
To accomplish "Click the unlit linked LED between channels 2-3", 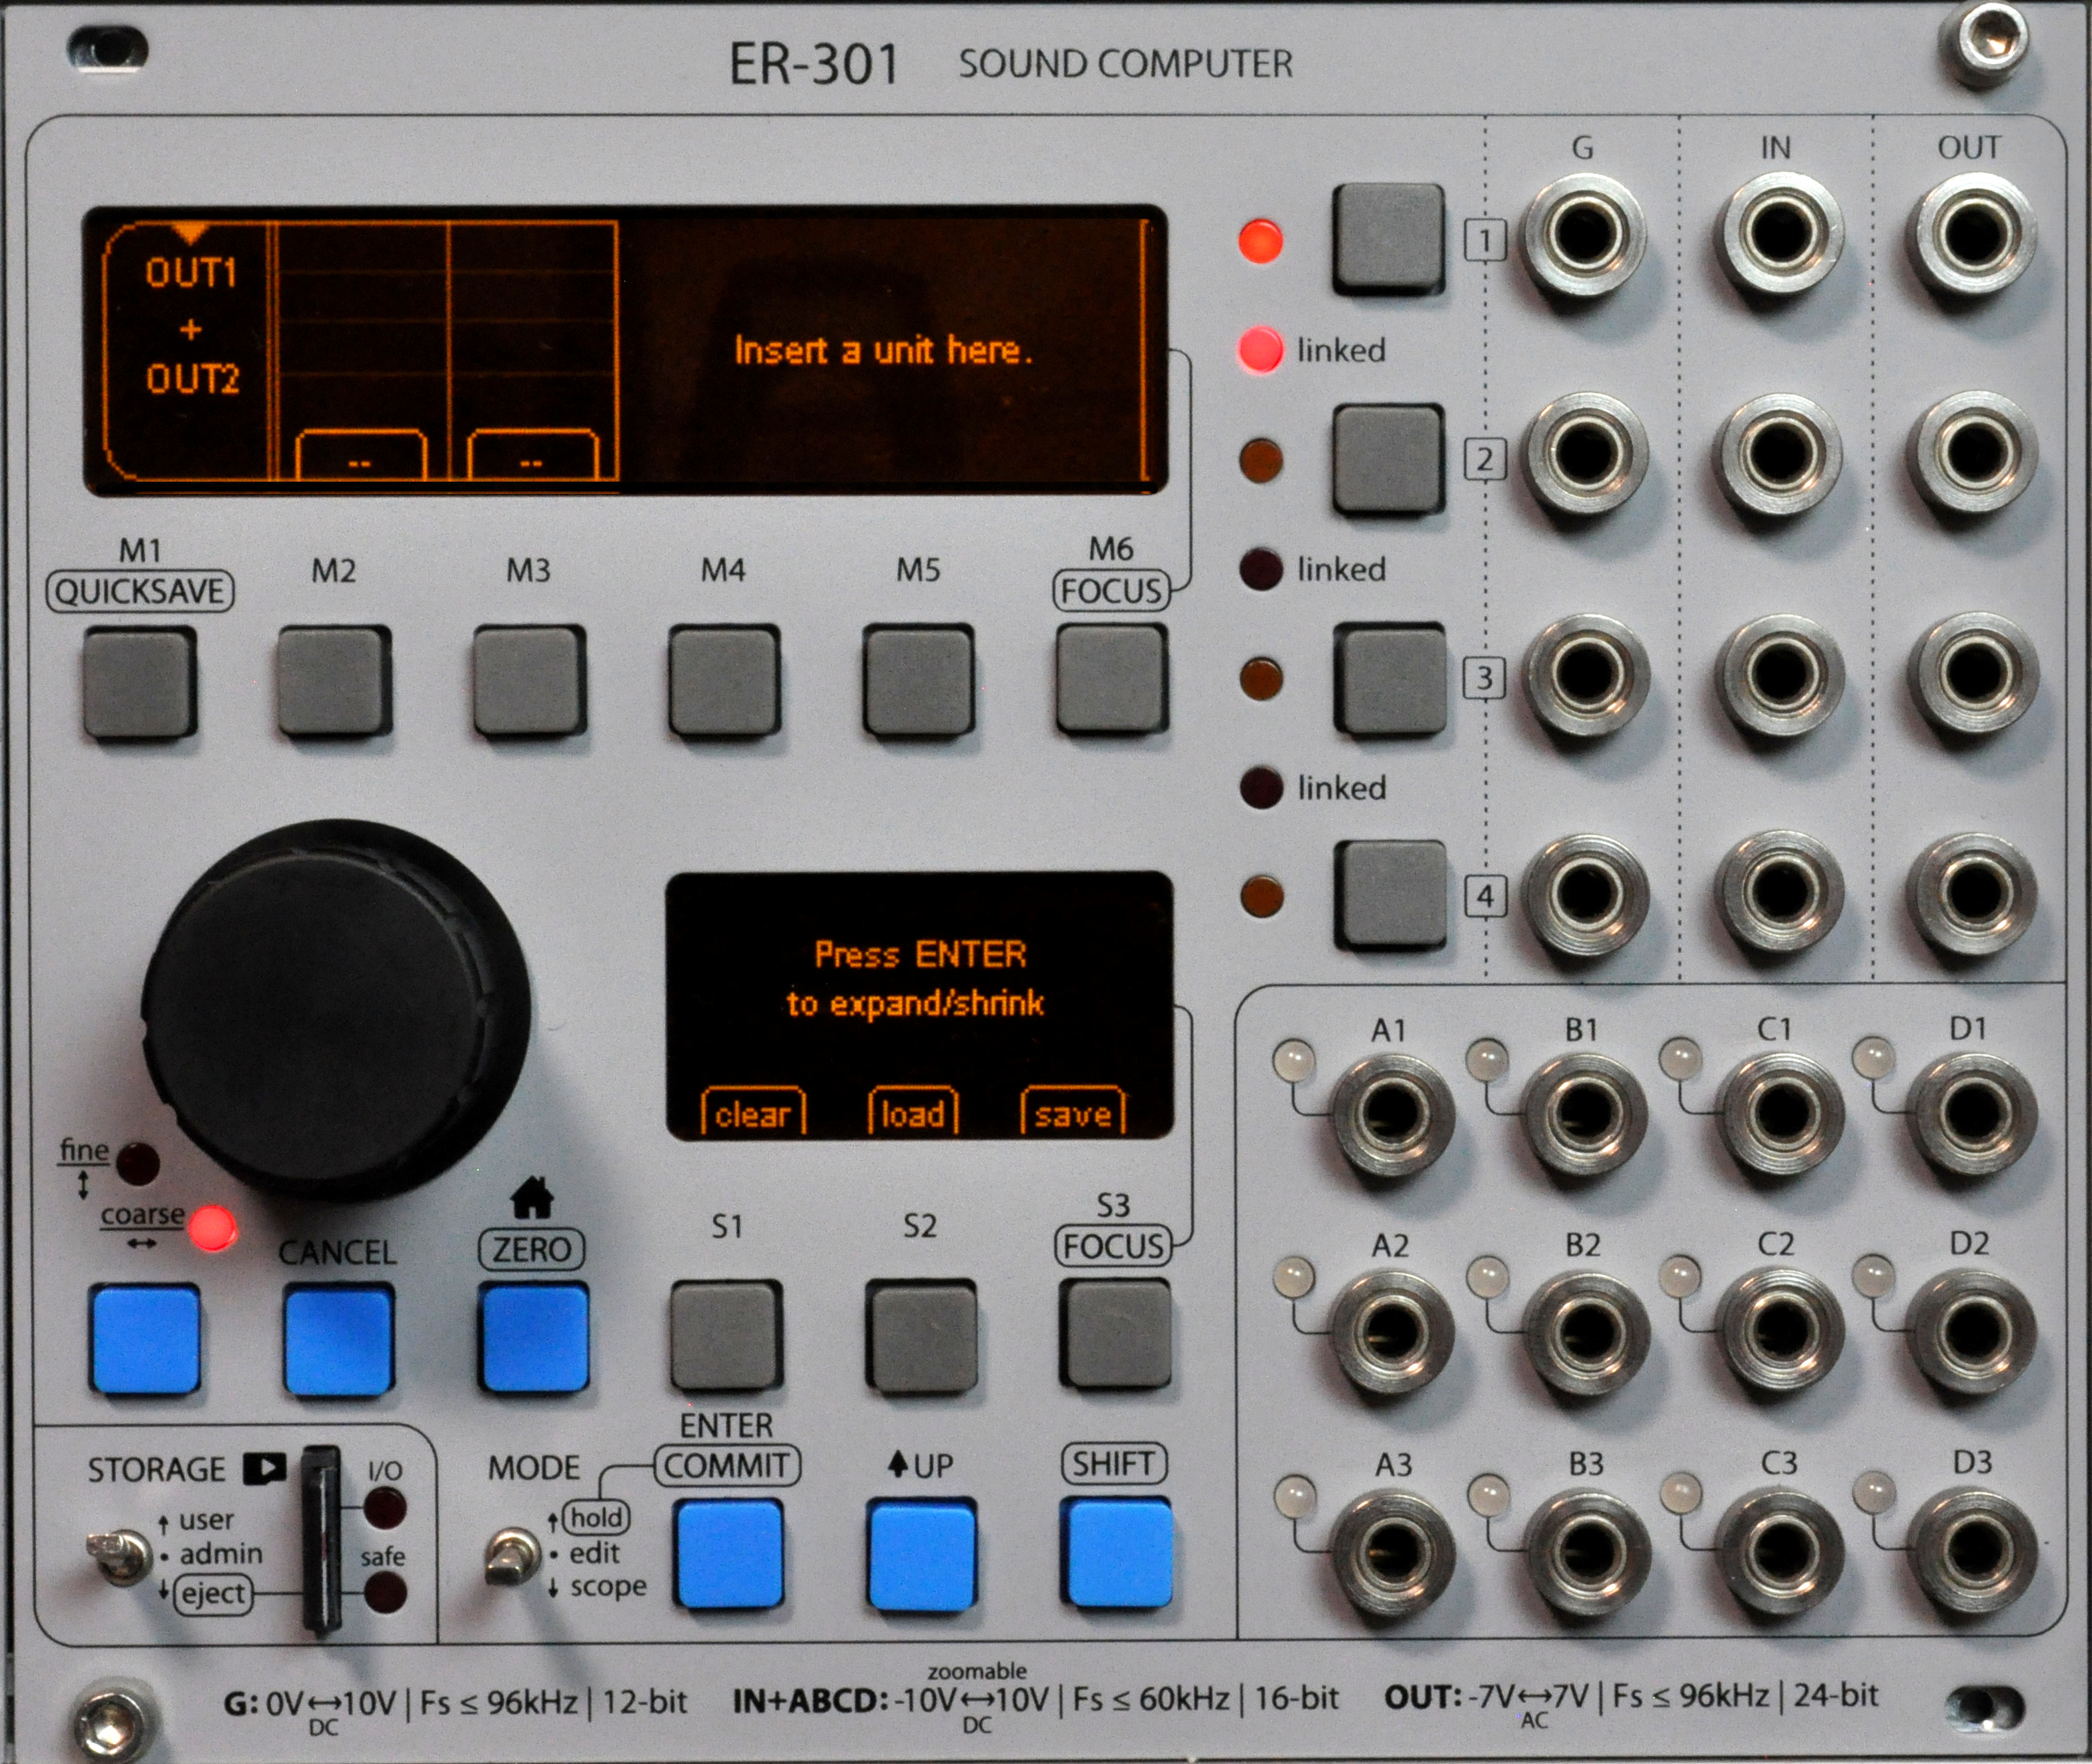I will pyautogui.click(x=1261, y=569).
